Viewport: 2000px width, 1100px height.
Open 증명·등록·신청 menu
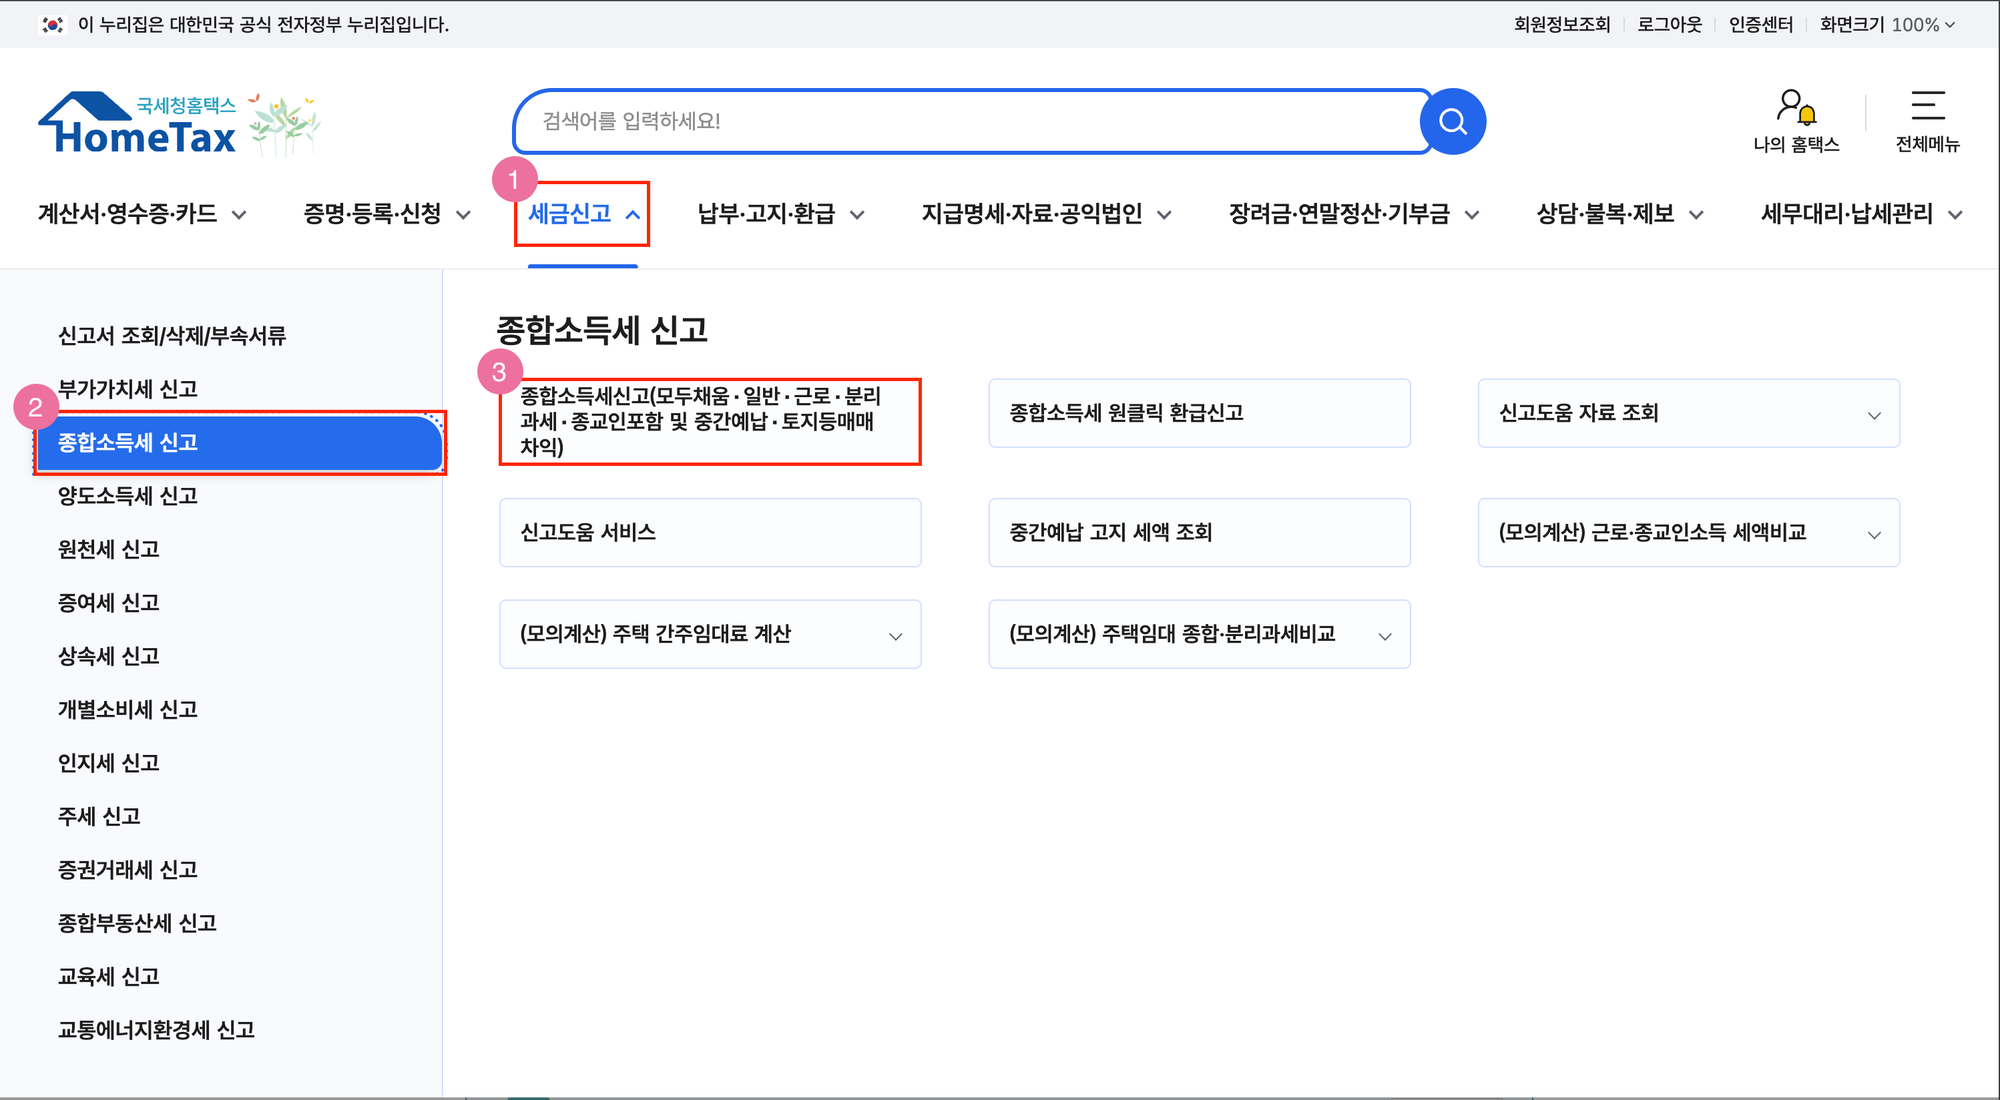point(373,214)
